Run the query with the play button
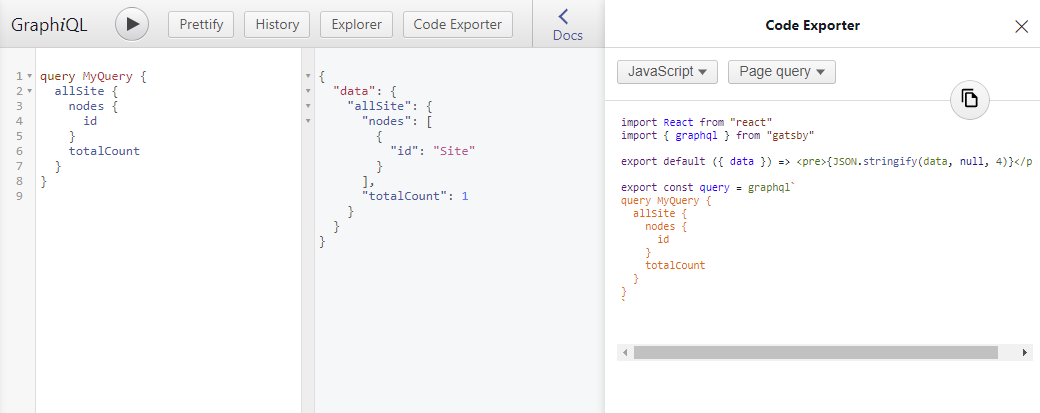 [132, 25]
